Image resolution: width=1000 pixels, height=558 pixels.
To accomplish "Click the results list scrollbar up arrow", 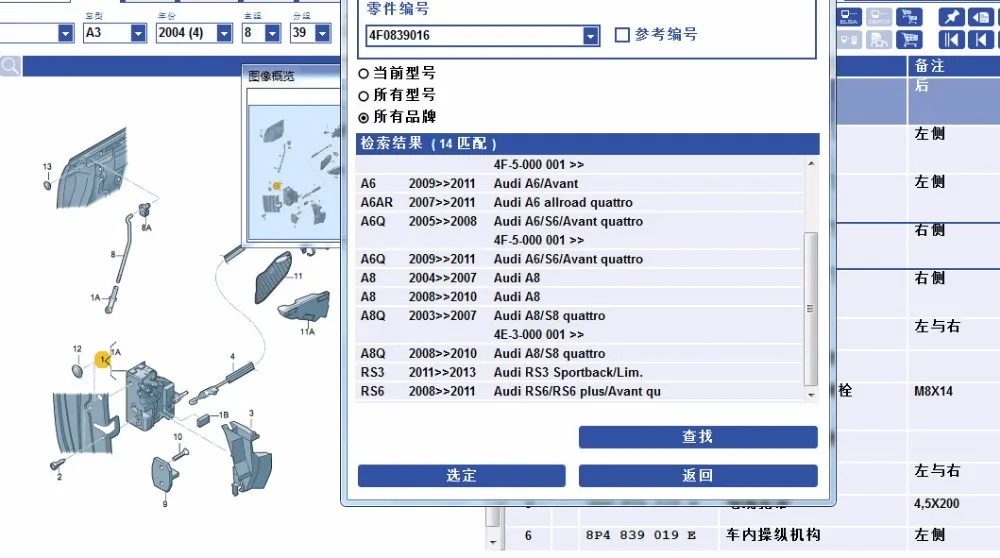I will pyautogui.click(x=811, y=164).
